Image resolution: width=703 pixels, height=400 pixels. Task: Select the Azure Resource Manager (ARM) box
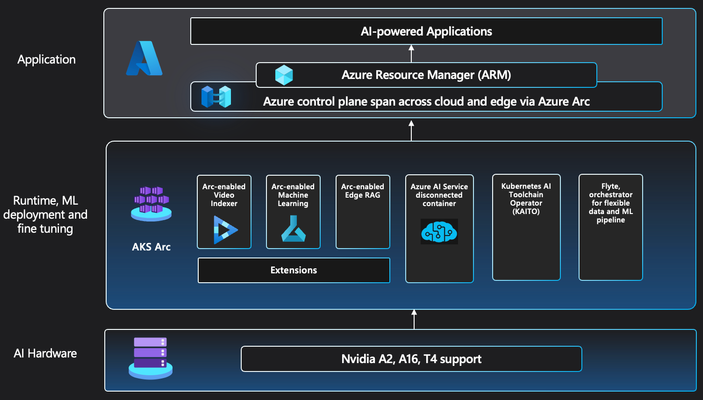(426, 75)
